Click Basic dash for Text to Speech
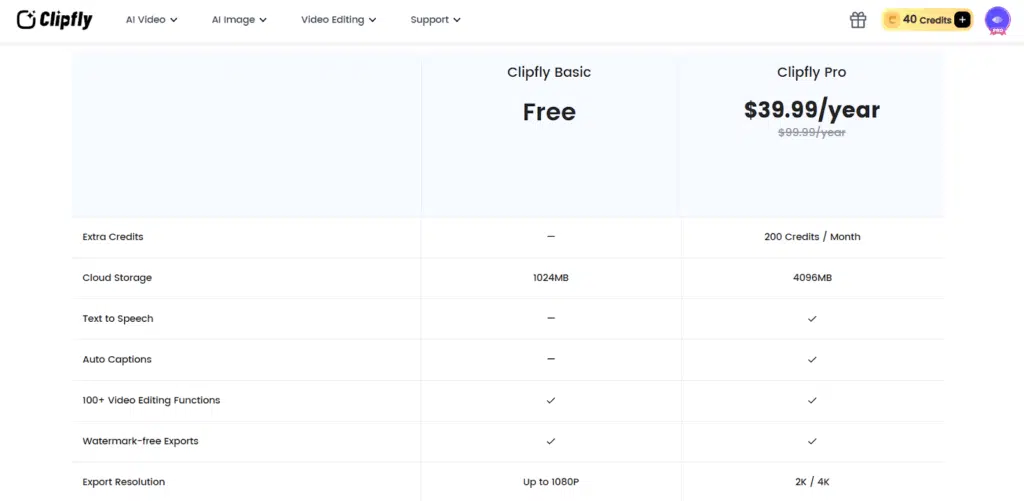1024x501 pixels. click(551, 318)
